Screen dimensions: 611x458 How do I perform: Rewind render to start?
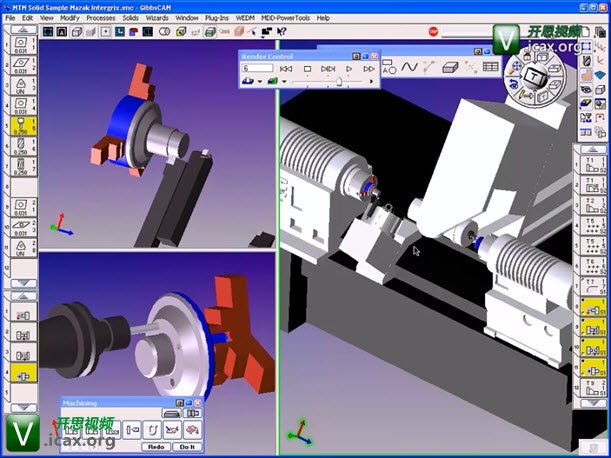pyautogui.click(x=286, y=69)
